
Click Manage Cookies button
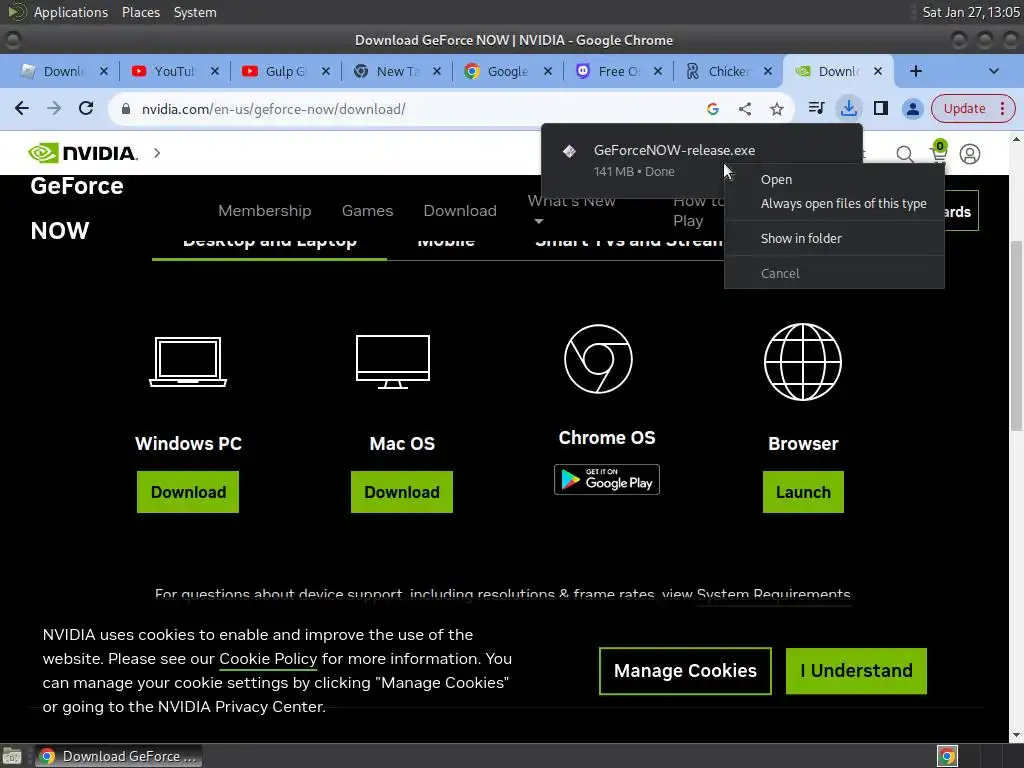pos(685,671)
